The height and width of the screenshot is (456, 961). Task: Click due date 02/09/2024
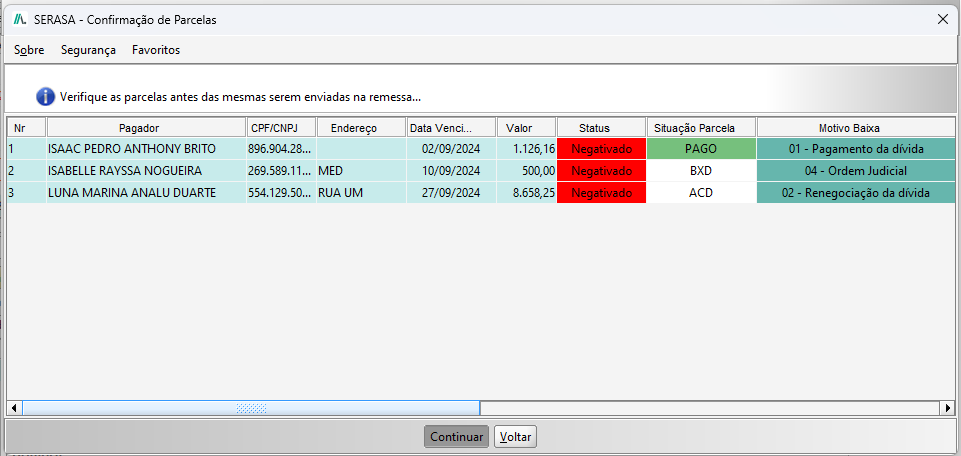451,149
